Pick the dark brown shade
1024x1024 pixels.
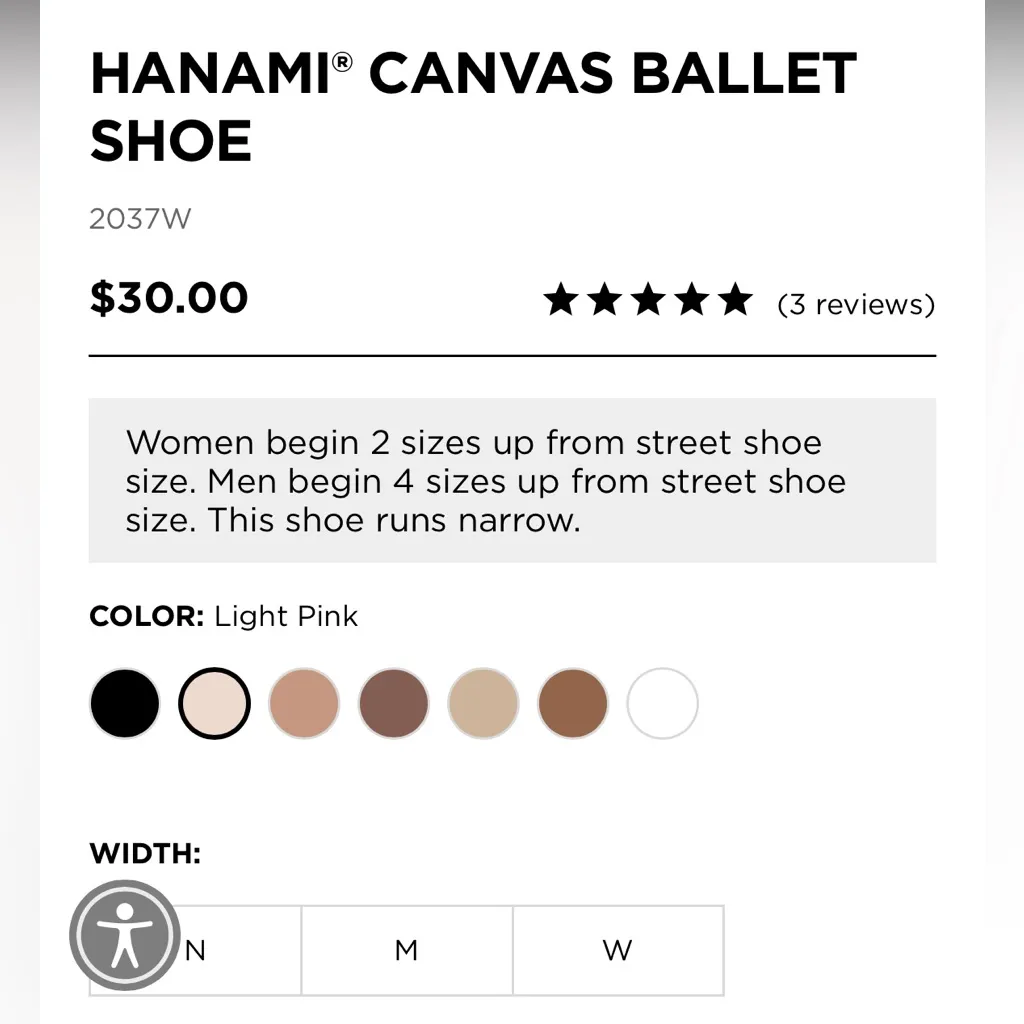[x=393, y=703]
